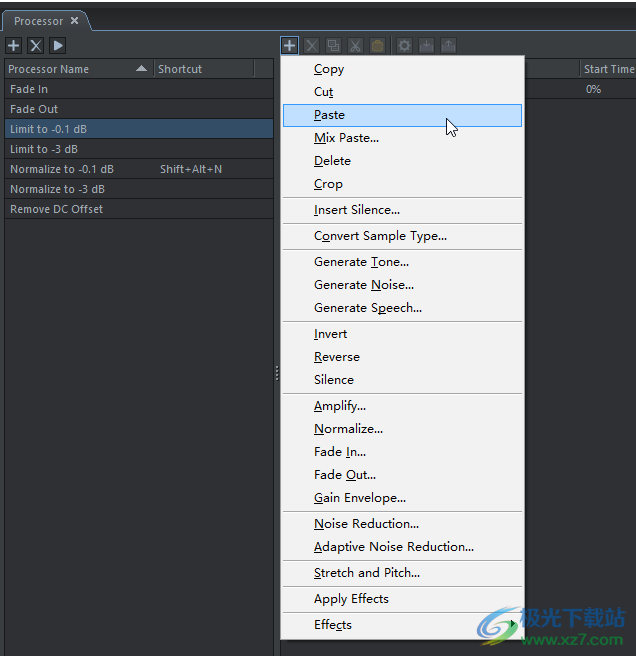Choose Cut from the menu
636x656 pixels.
coord(403,92)
